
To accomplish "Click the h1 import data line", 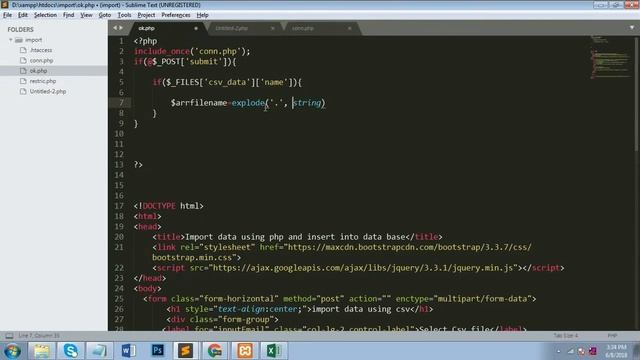I will click(300, 309).
